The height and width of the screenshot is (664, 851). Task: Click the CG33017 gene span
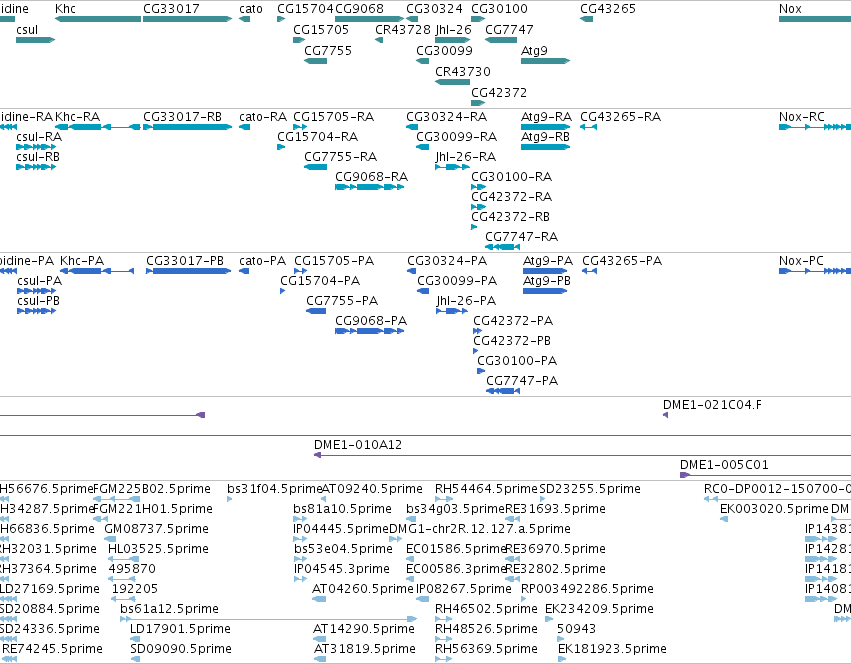(x=187, y=19)
